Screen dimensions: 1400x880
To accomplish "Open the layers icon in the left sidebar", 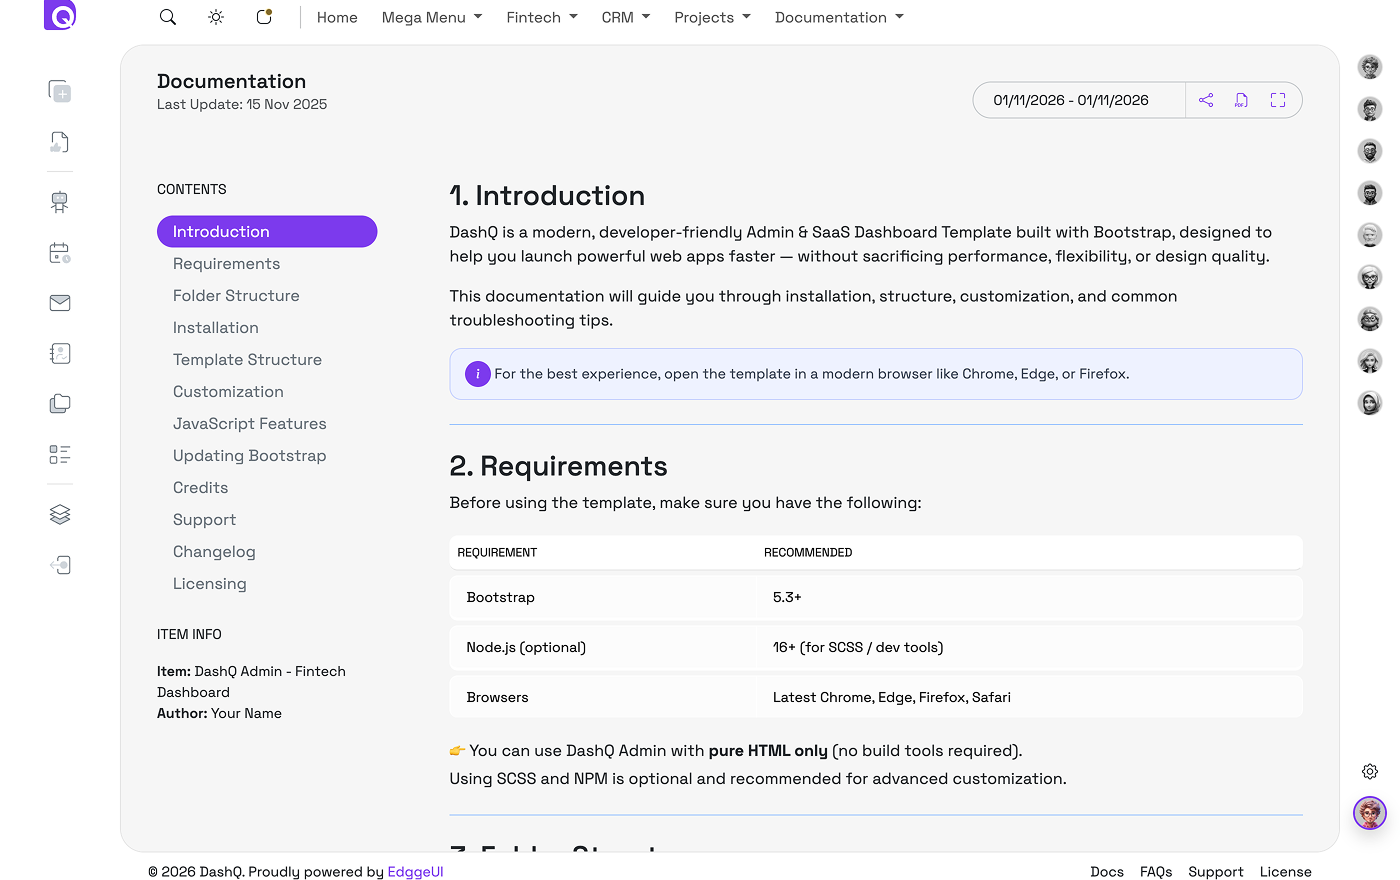I will click(59, 514).
